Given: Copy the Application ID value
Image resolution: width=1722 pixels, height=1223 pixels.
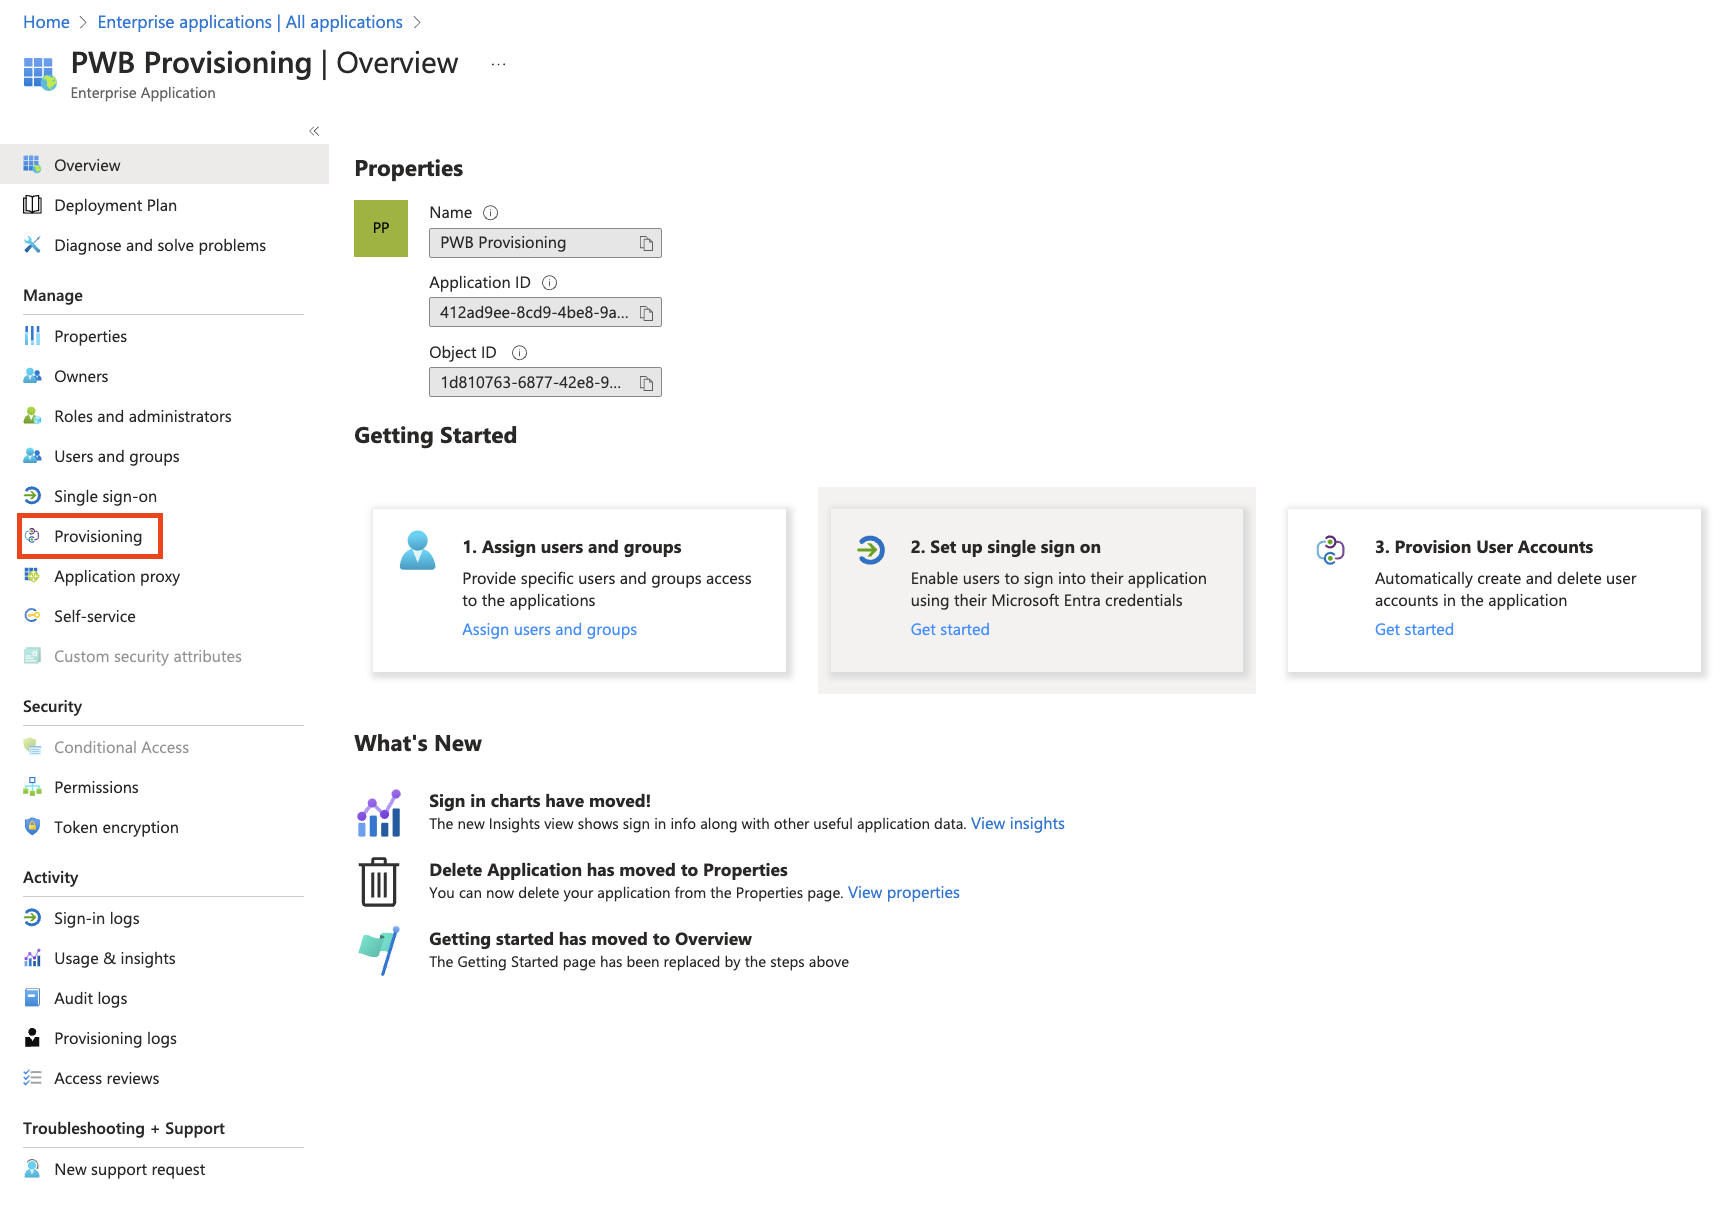Looking at the screenshot, I should pyautogui.click(x=646, y=313).
